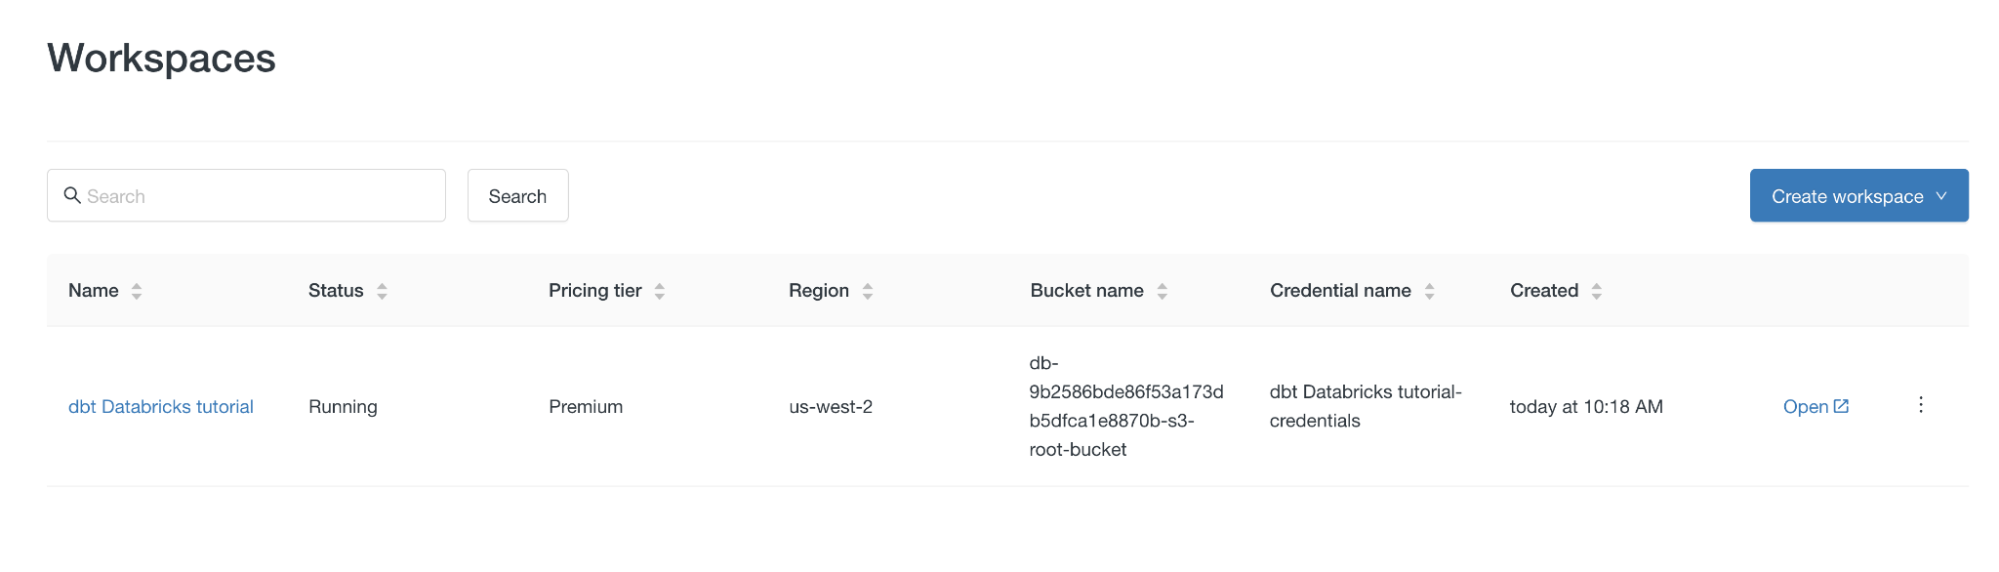Click the magnifier icon in search field
Screen dimensions: 1999x572
72,195
